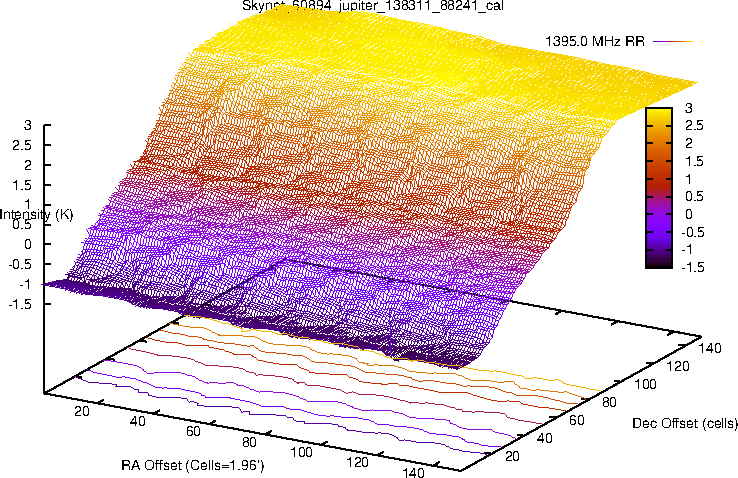Click the intensity color bar gradient

[658, 188]
